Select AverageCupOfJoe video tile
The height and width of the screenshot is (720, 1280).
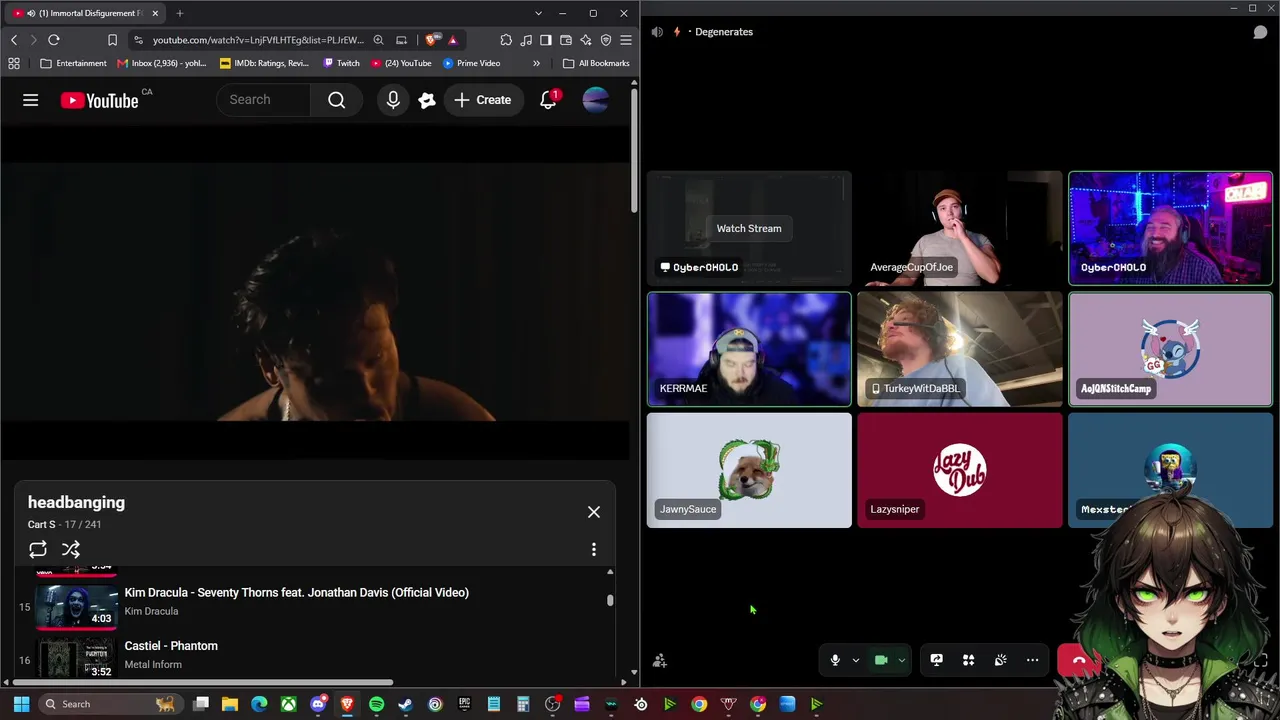click(960, 228)
